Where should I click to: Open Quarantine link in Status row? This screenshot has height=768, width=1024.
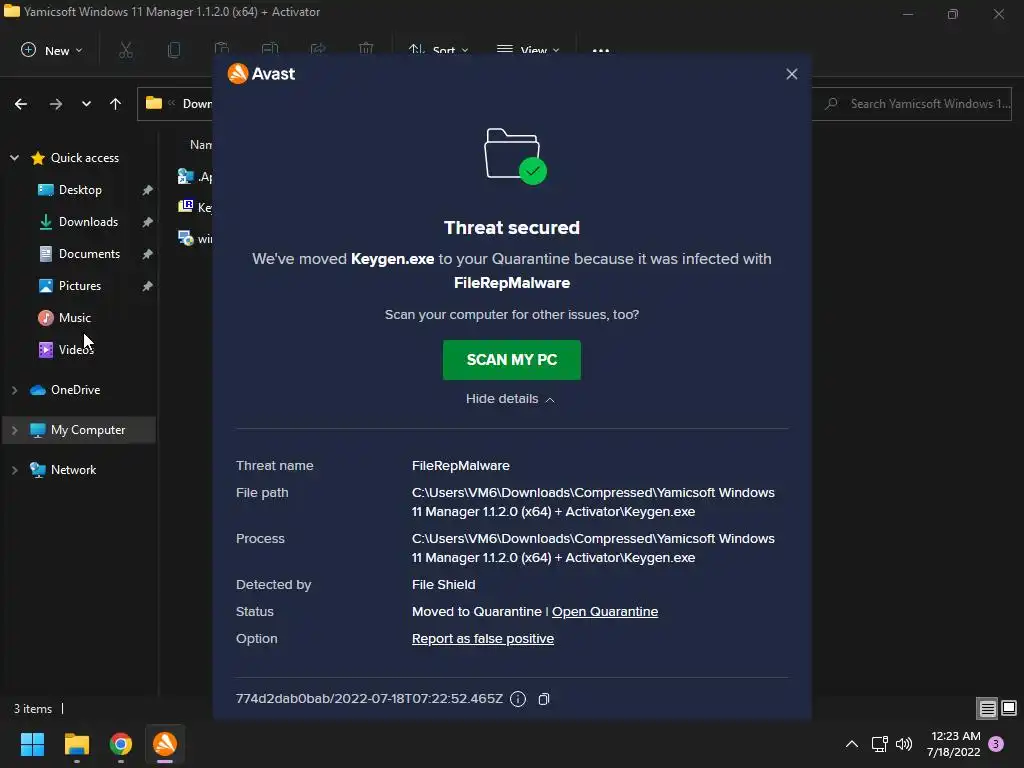click(605, 612)
